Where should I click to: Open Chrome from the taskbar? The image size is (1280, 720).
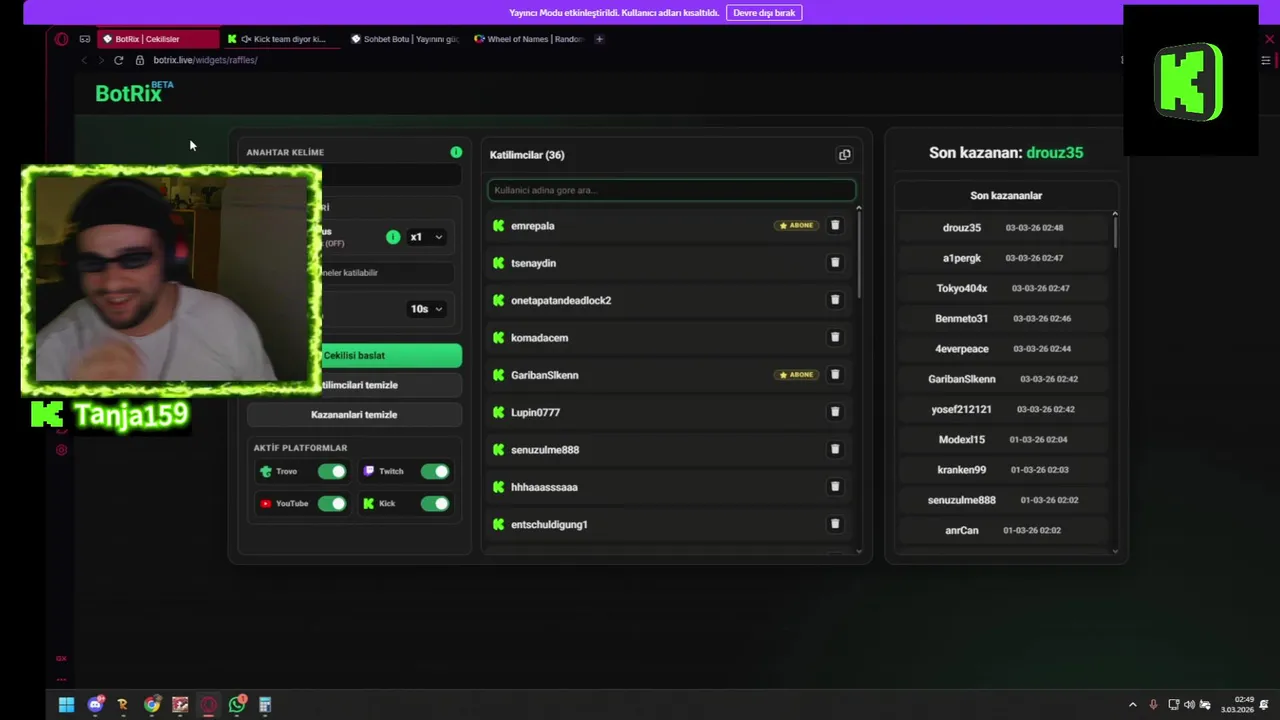[x=151, y=705]
